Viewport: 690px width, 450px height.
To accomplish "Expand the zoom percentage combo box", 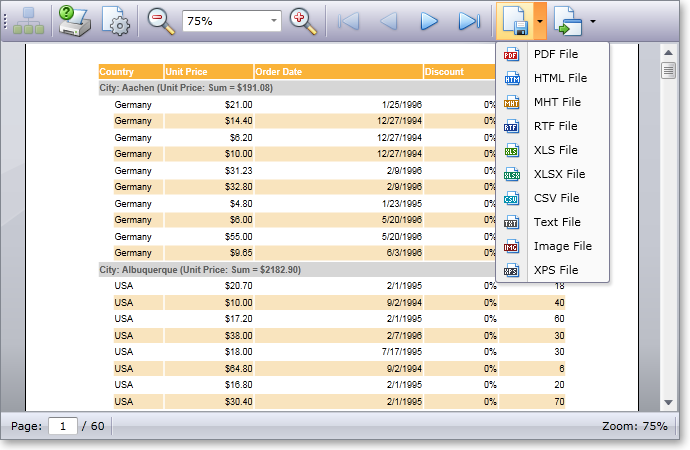I will 274,21.
